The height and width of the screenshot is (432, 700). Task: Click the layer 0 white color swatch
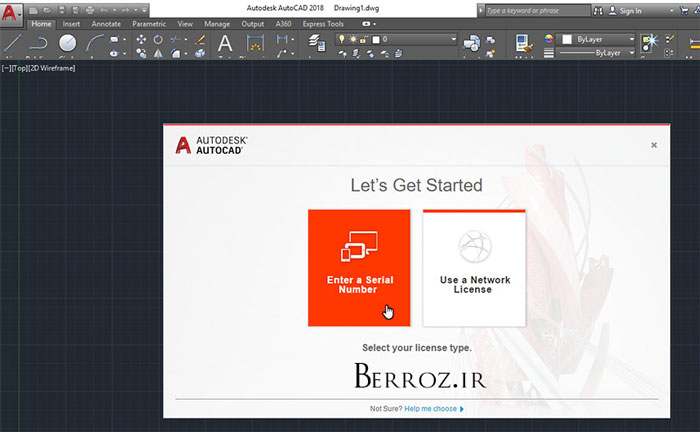(x=376, y=40)
